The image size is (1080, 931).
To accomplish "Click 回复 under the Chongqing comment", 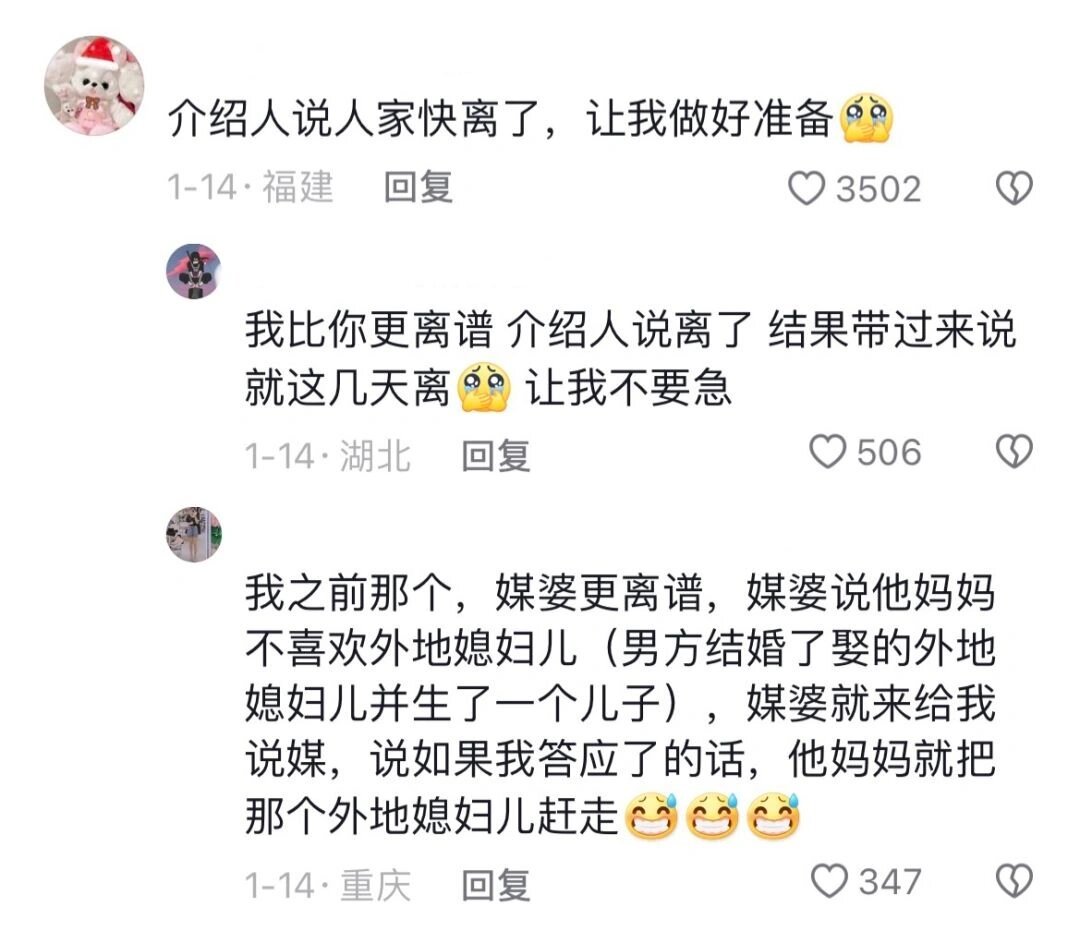I will pyautogui.click(x=496, y=885).
